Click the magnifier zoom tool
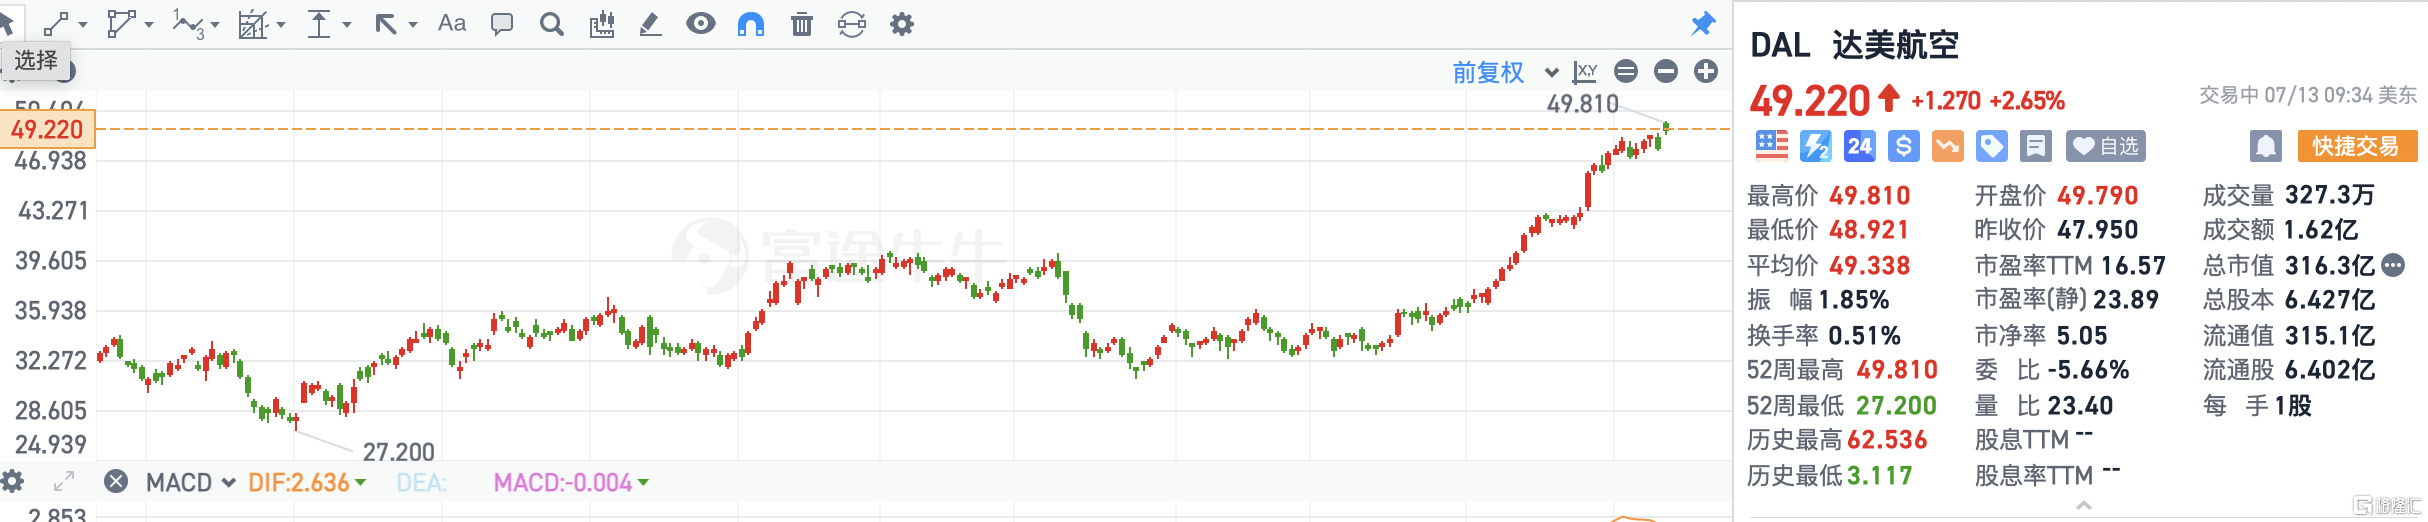 [x=551, y=24]
